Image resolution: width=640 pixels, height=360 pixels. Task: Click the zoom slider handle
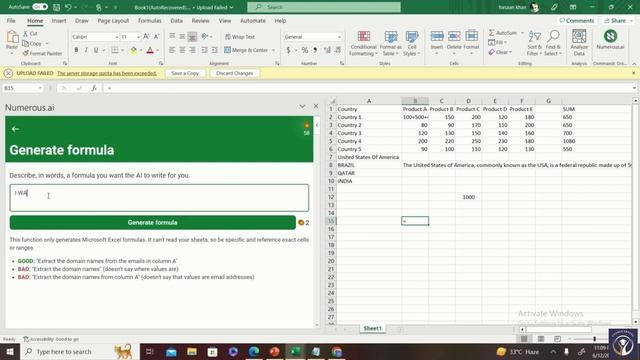point(594,339)
